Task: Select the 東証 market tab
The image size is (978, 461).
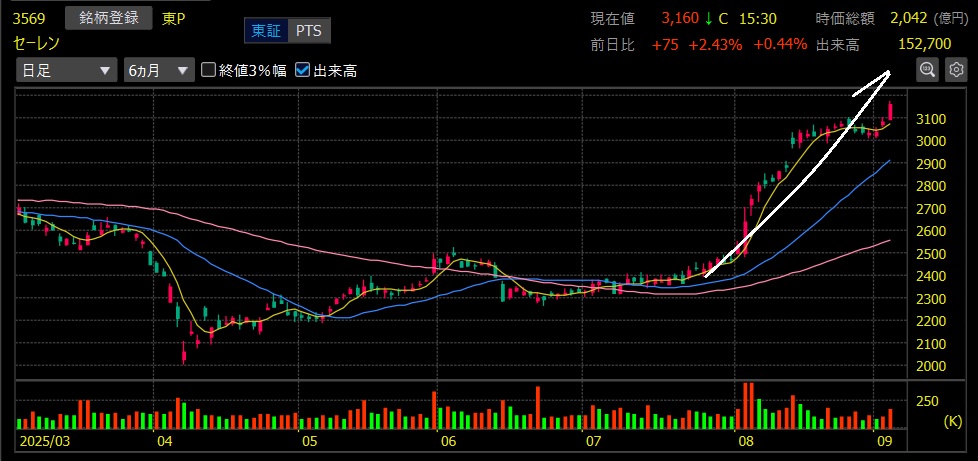Action: pos(266,31)
